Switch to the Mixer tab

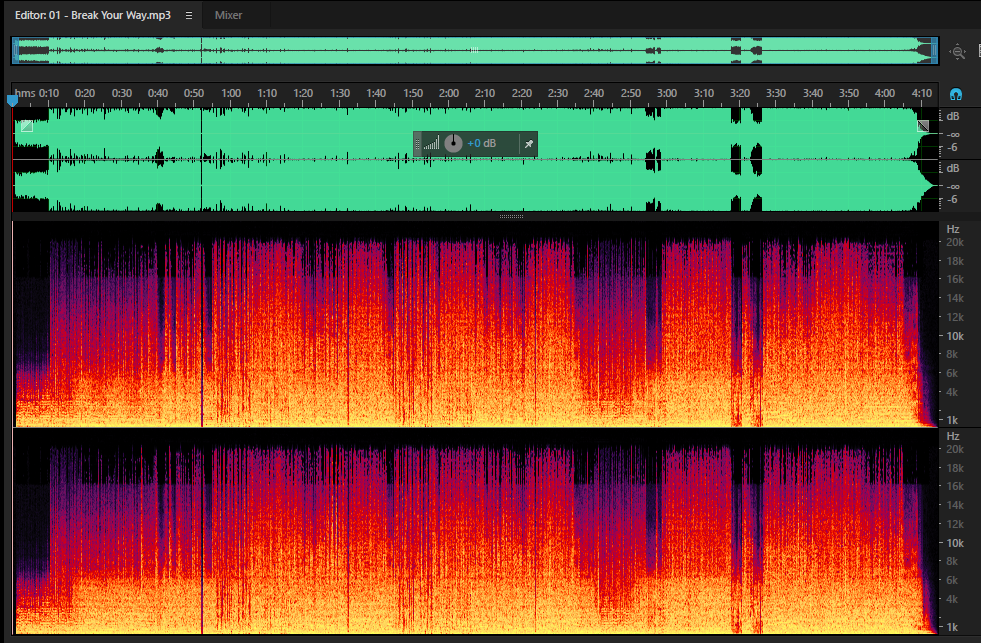pyautogui.click(x=228, y=15)
